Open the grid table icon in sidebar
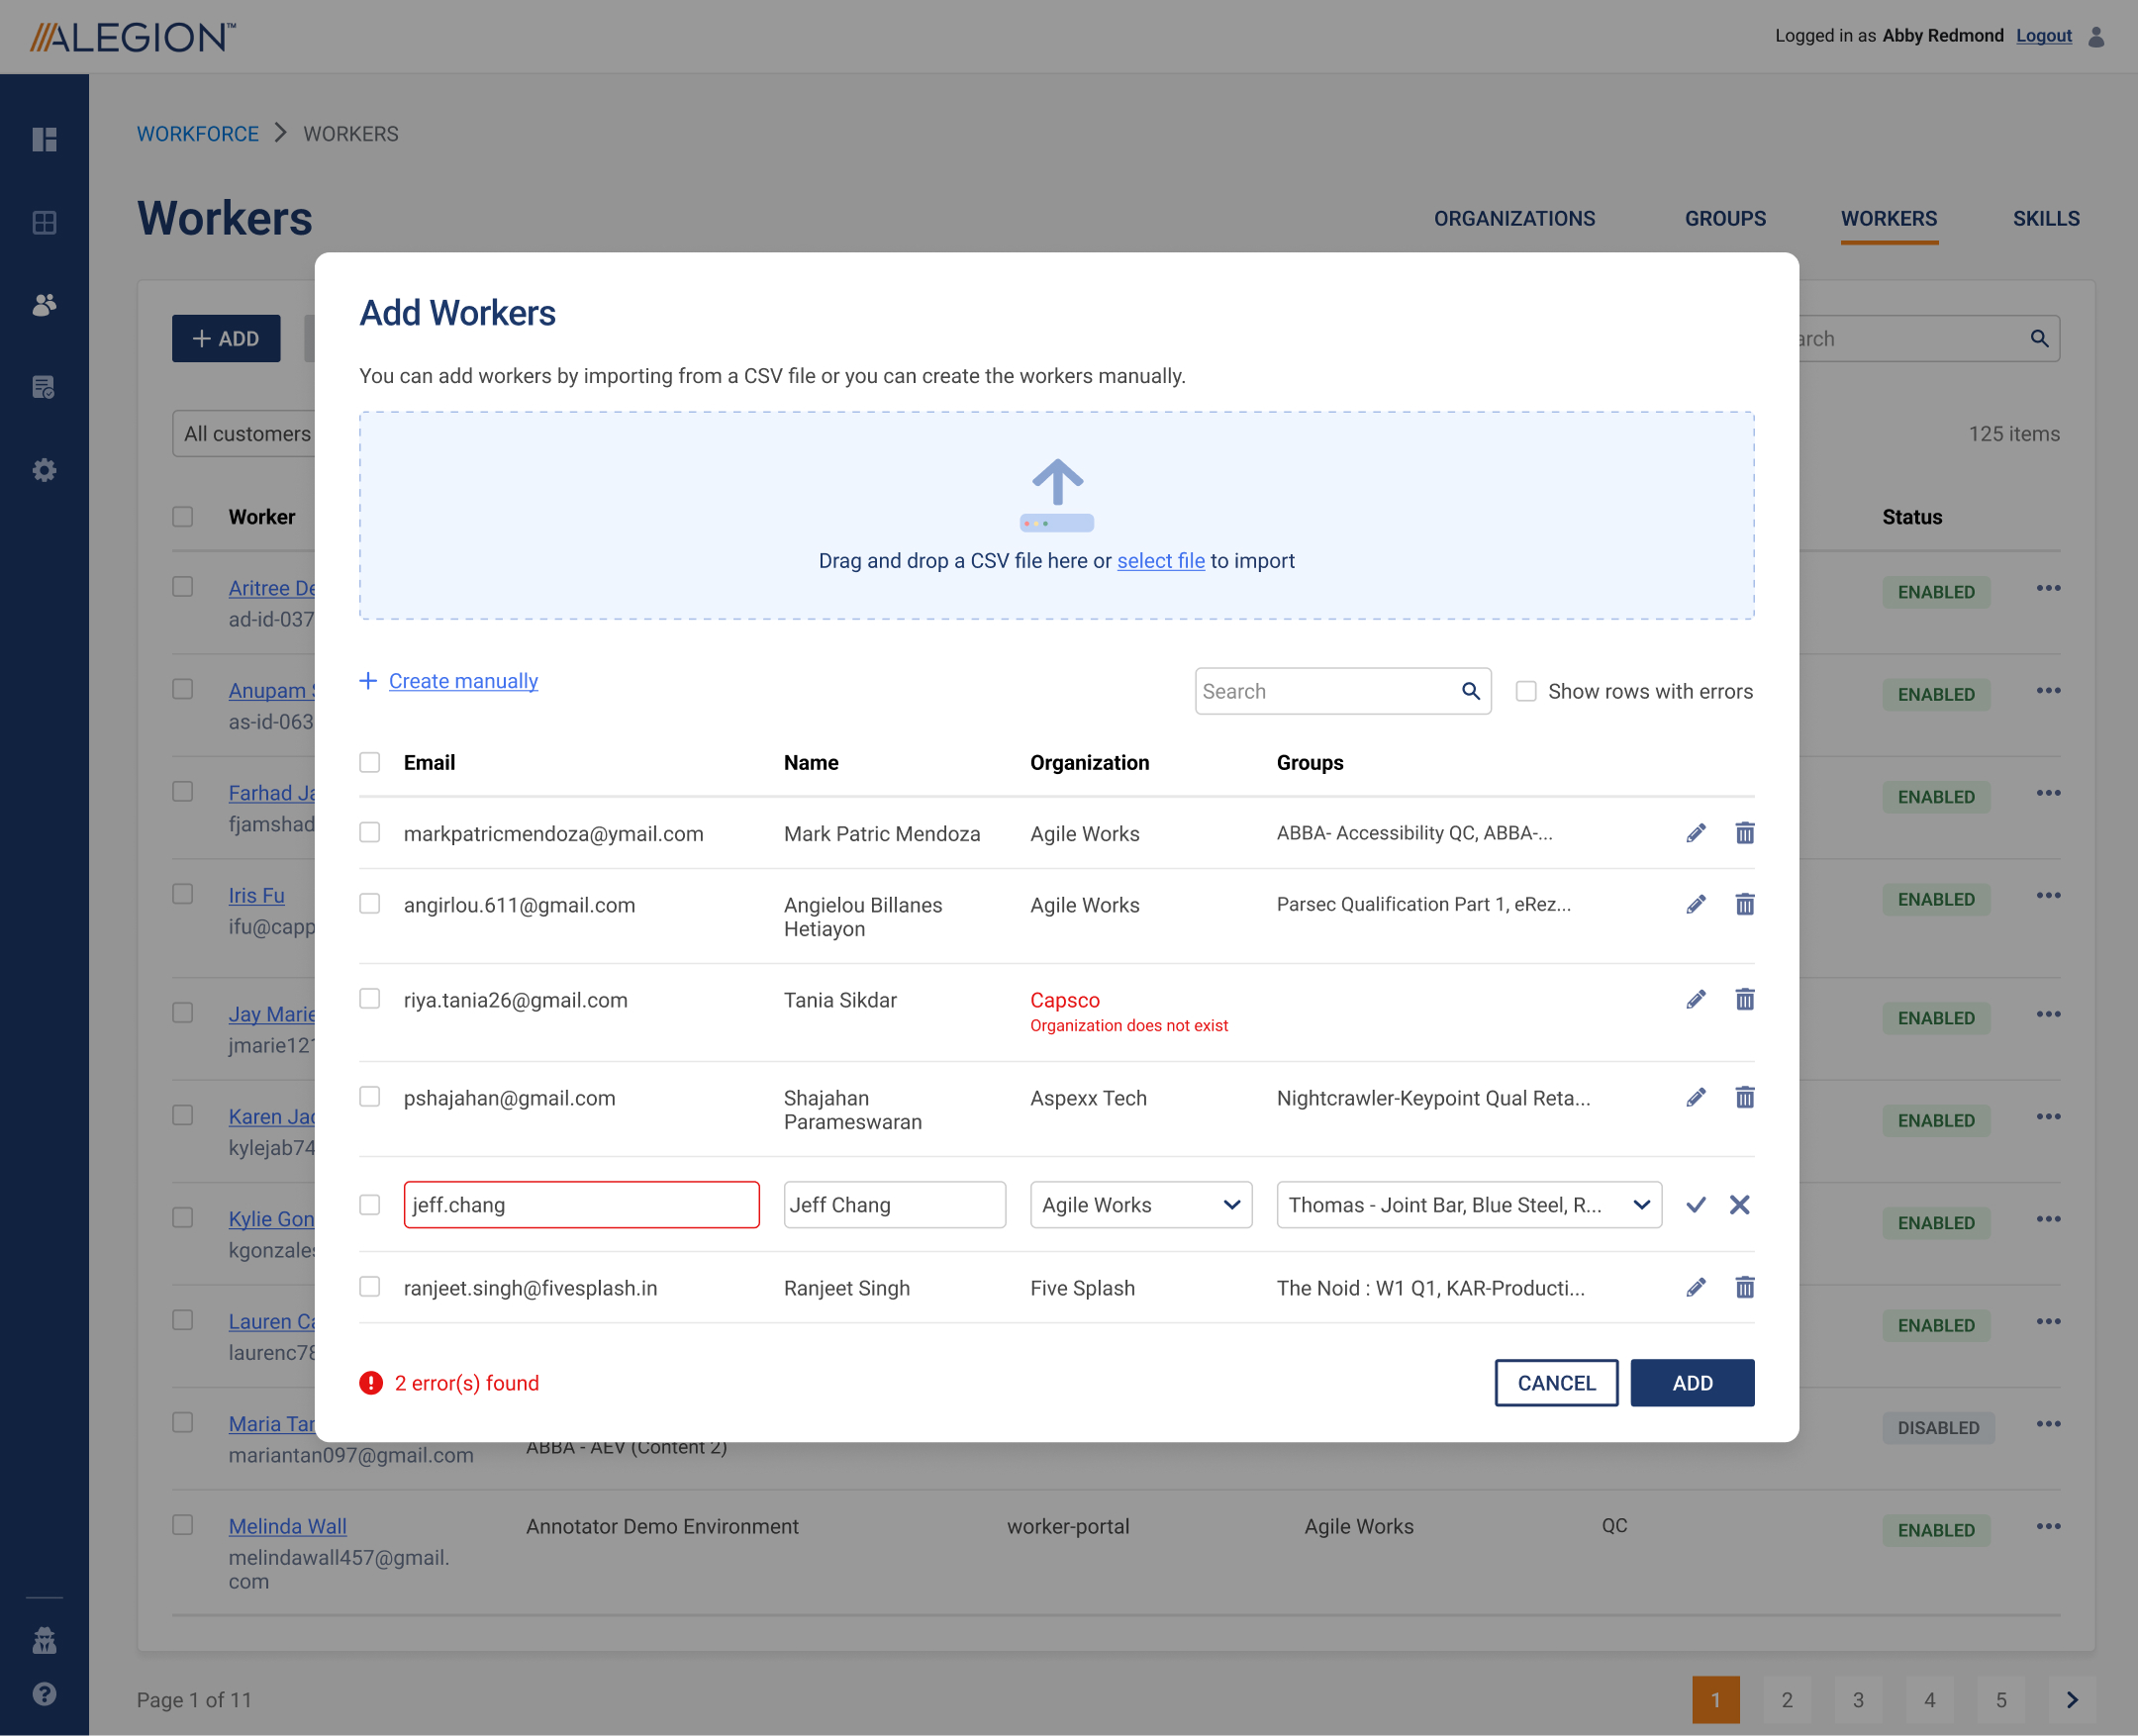 (x=44, y=222)
